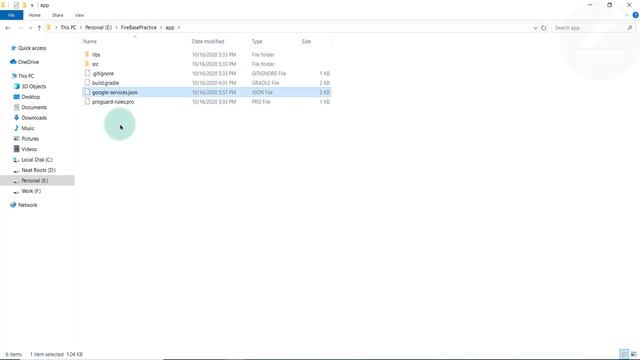
Task: Select the build.gradle file name
Action: 106,83
